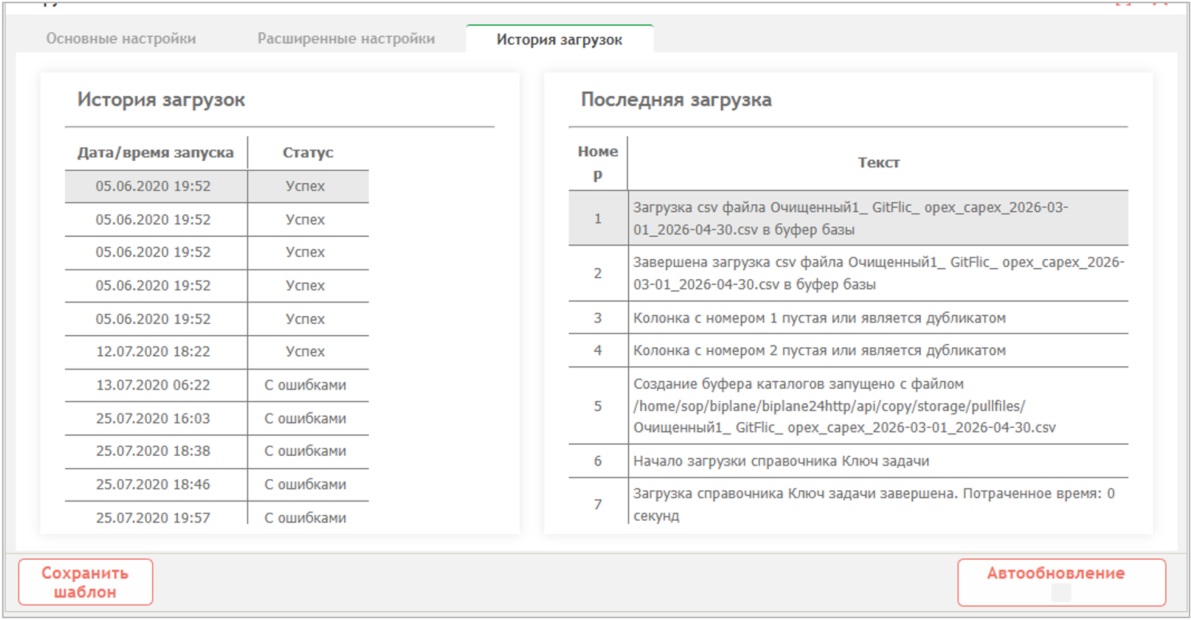Screen dimensions: 1191x620
Task: Select the highlighted 05.06.2020 19:52 history row
Action: pyautogui.click(x=216, y=186)
